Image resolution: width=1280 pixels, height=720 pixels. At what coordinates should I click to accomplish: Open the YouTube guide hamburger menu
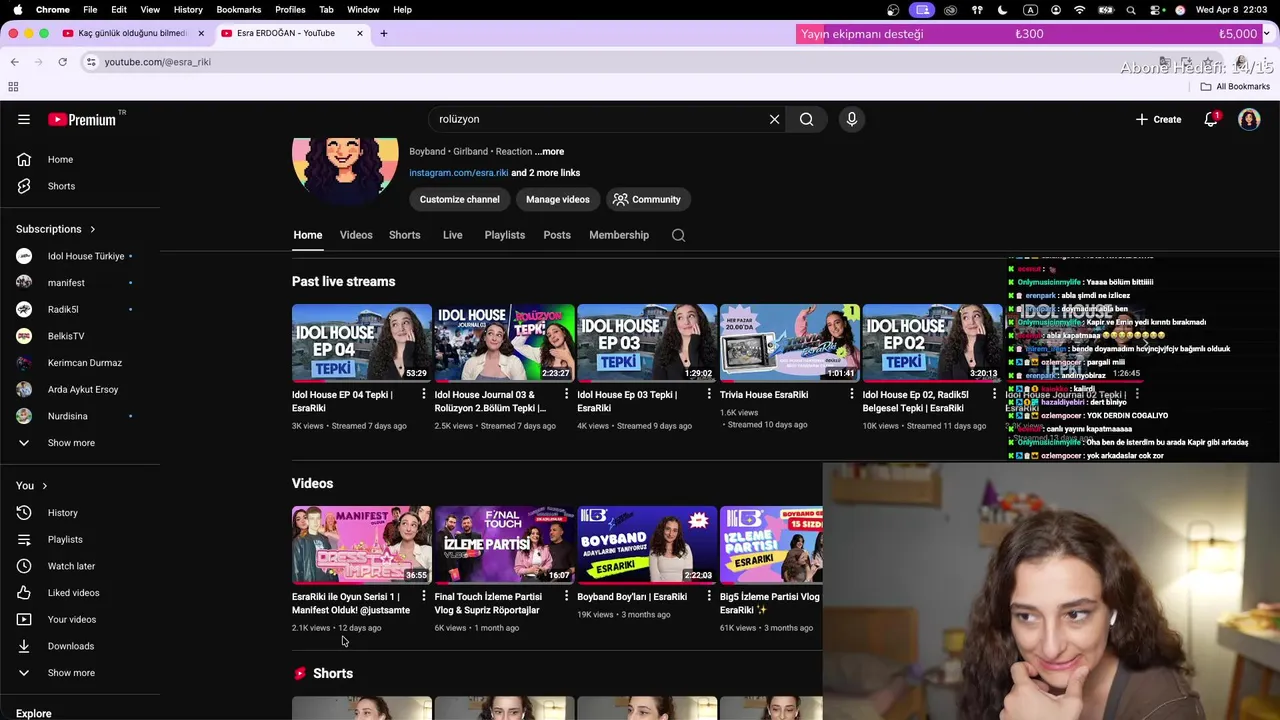click(x=24, y=119)
